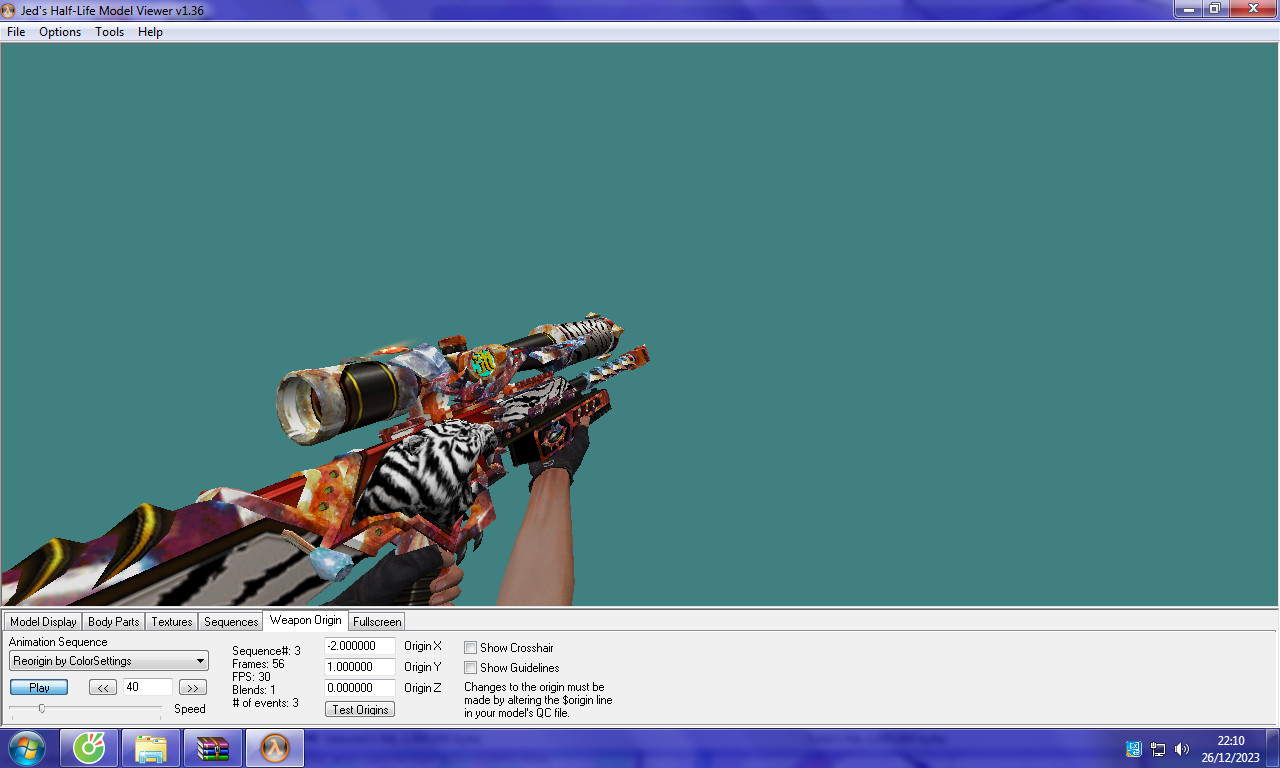1280x768 pixels.
Task: Click the network status icon in the tray
Action: (1157, 747)
